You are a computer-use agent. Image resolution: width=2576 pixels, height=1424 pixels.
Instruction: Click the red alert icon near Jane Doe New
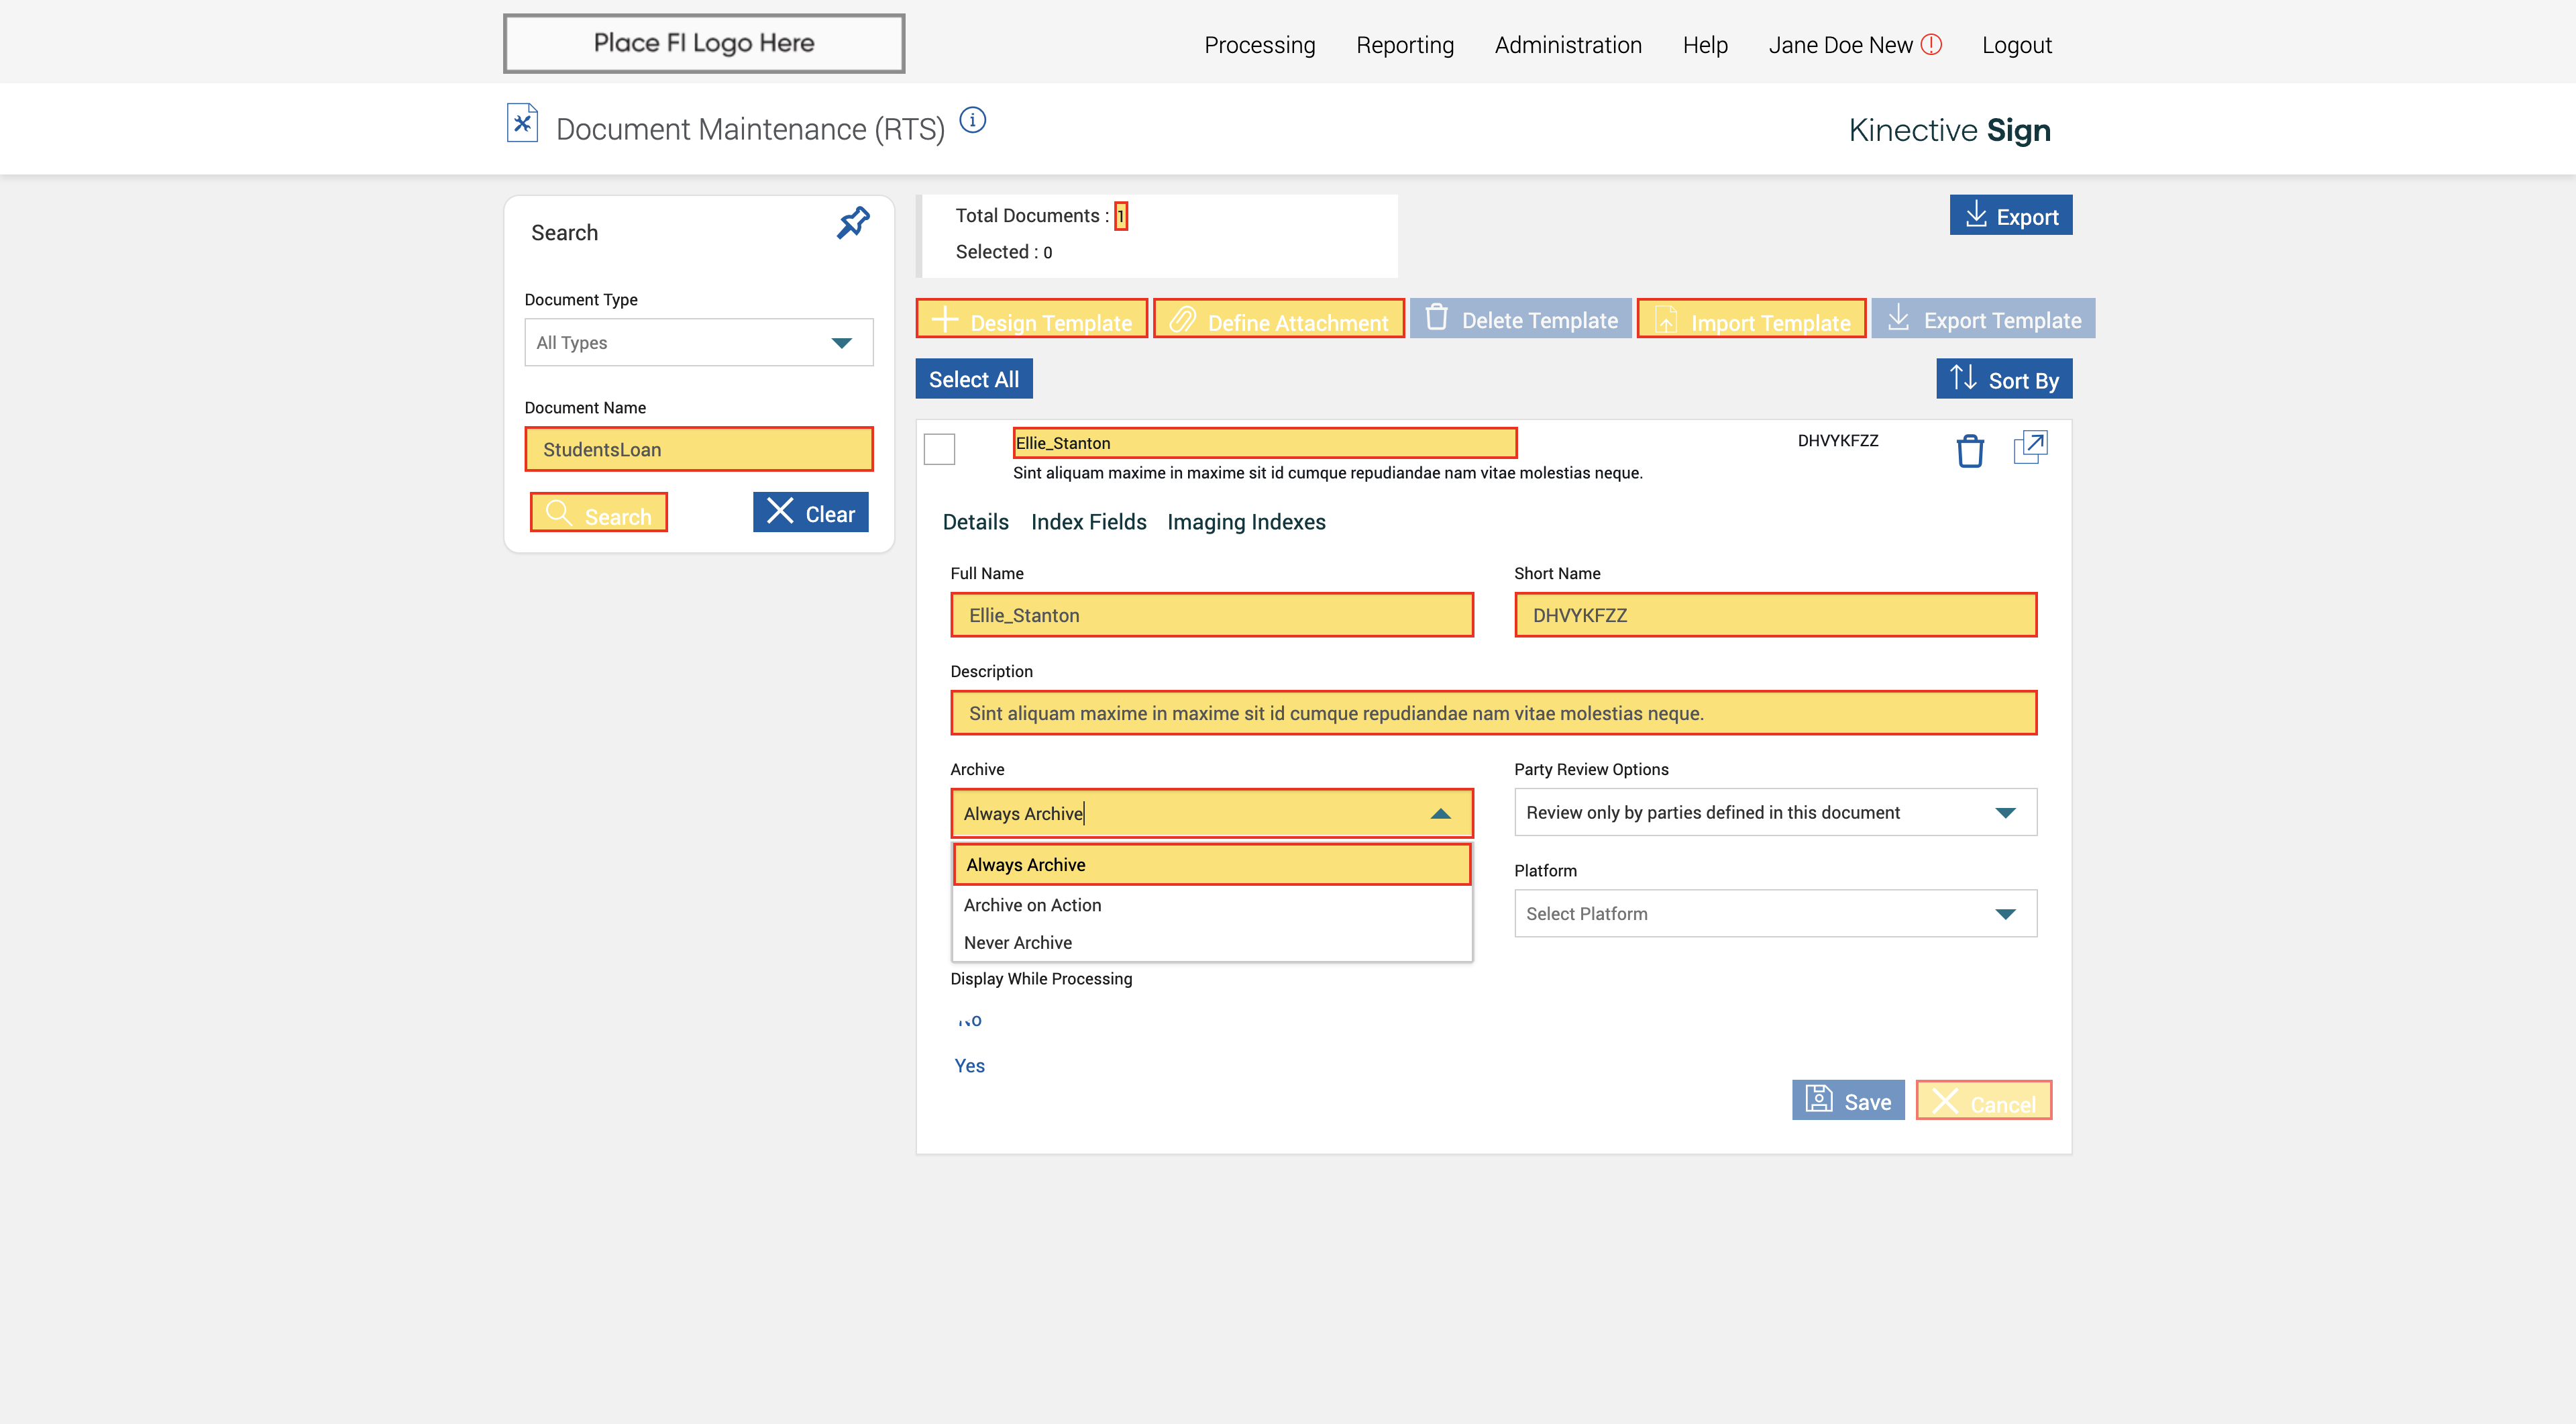point(1931,45)
